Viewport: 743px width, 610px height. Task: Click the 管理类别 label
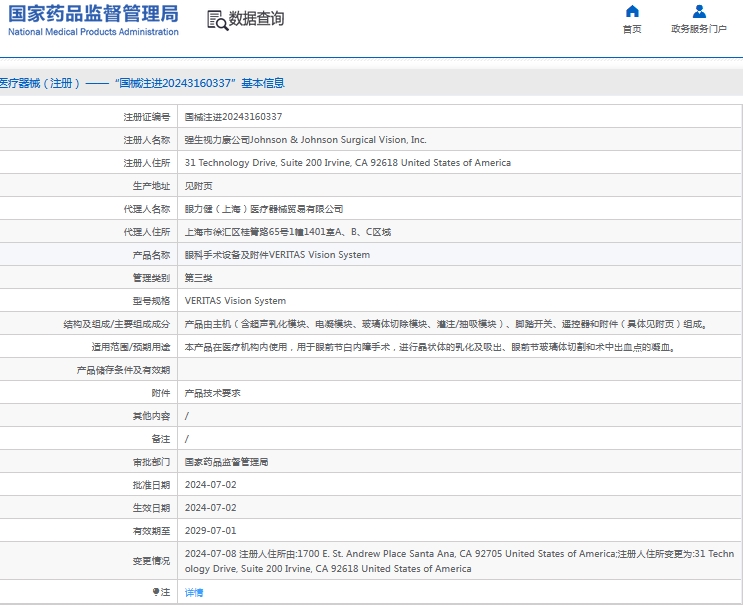(x=151, y=278)
